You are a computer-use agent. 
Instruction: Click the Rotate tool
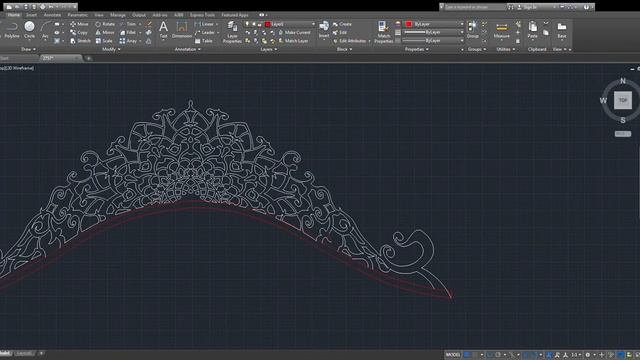click(x=105, y=24)
